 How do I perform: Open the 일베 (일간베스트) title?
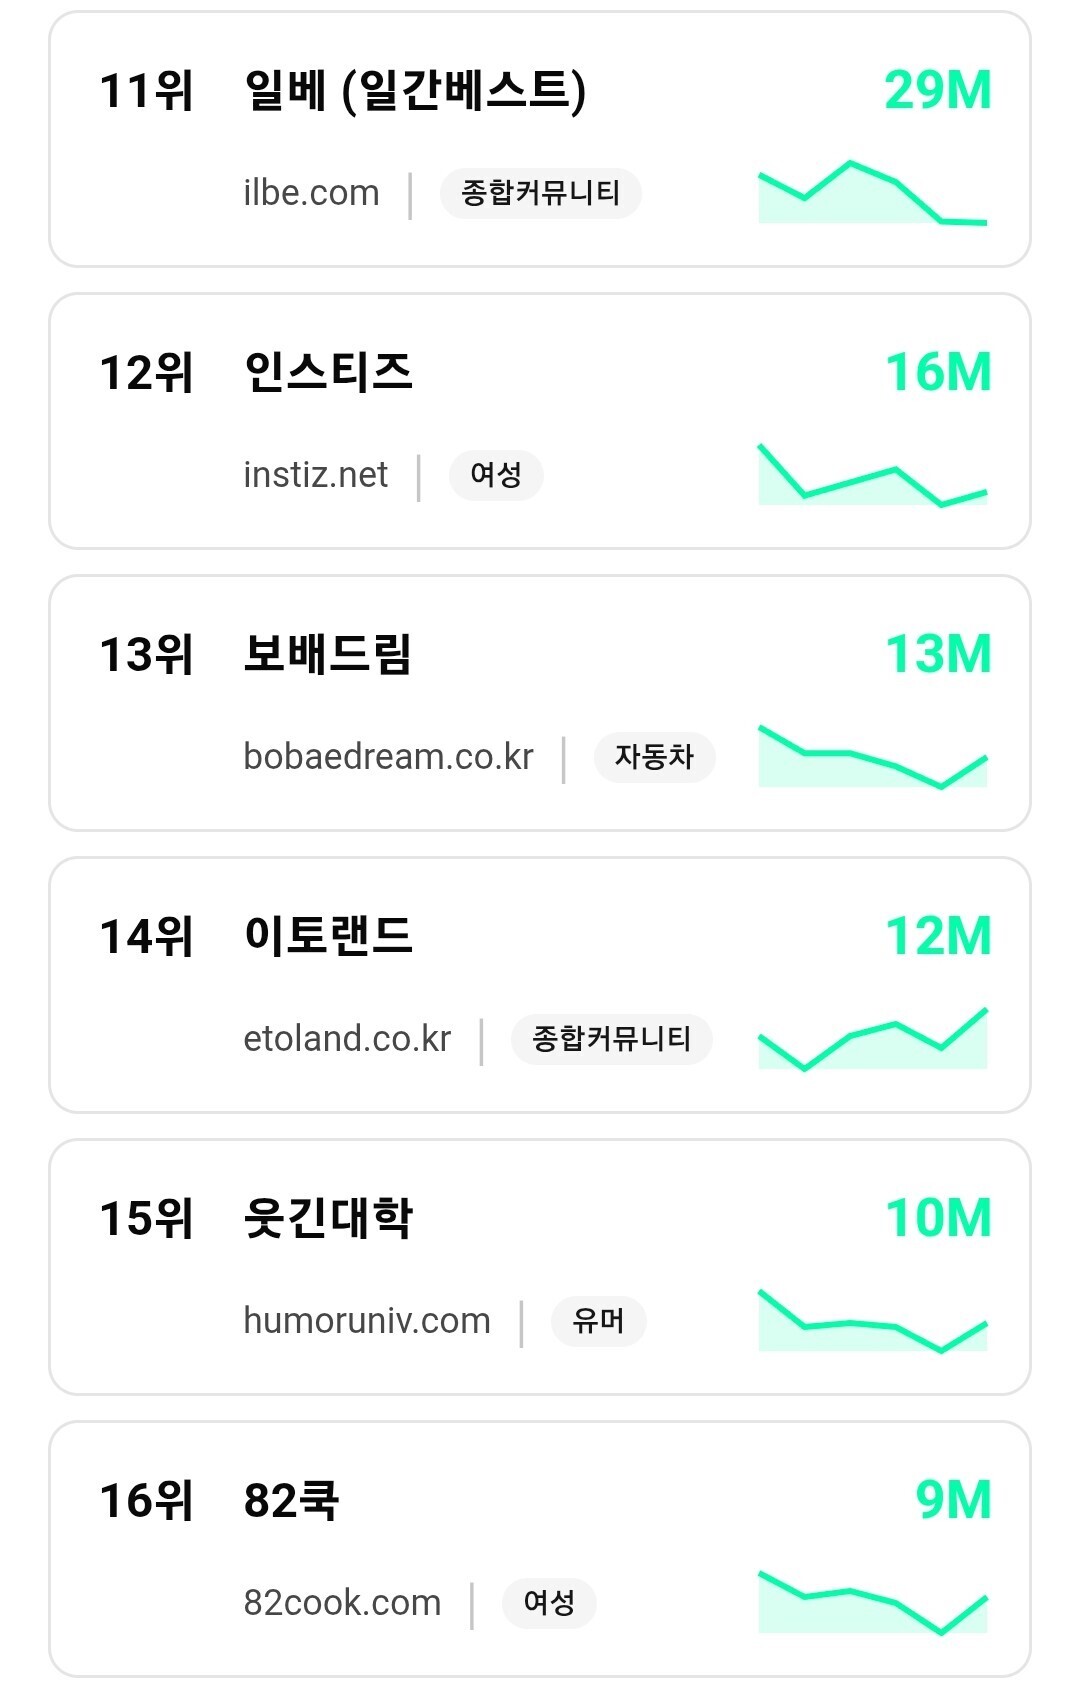pos(415,92)
